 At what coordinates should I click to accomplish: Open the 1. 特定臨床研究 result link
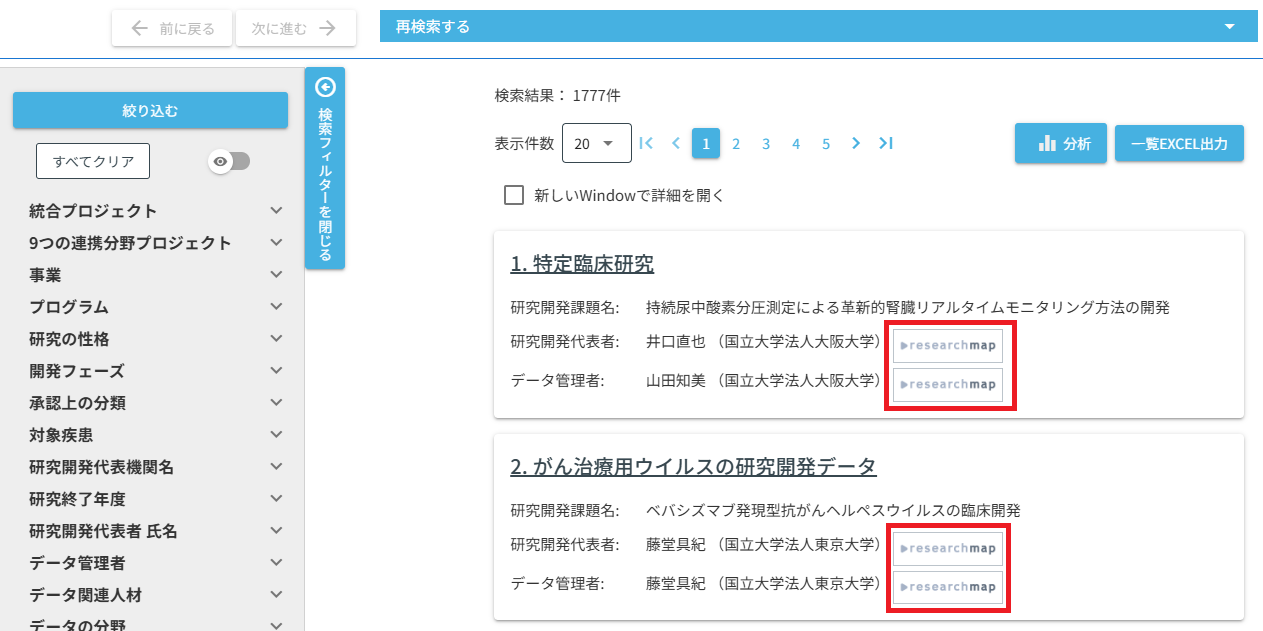(x=582, y=264)
